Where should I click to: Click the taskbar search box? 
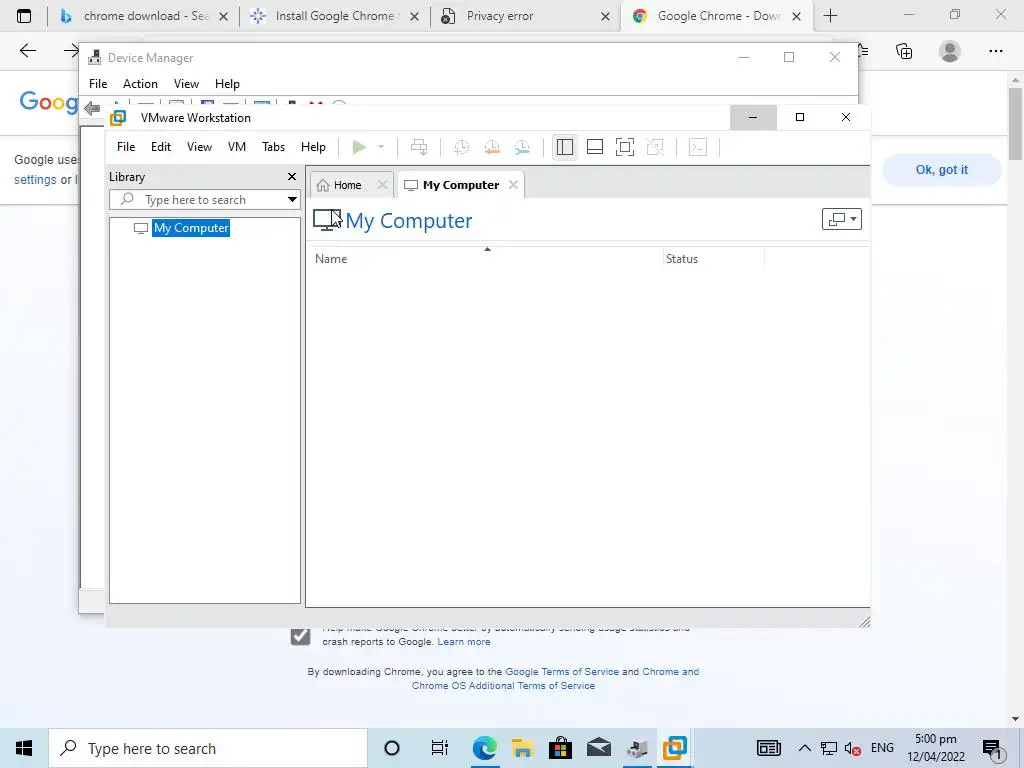coord(208,748)
